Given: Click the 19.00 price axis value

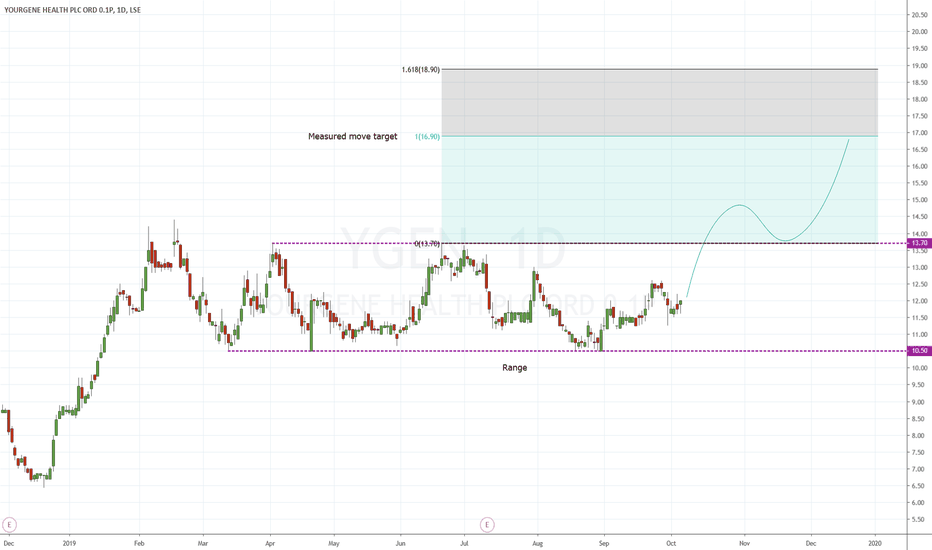Looking at the screenshot, I should coord(920,65).
